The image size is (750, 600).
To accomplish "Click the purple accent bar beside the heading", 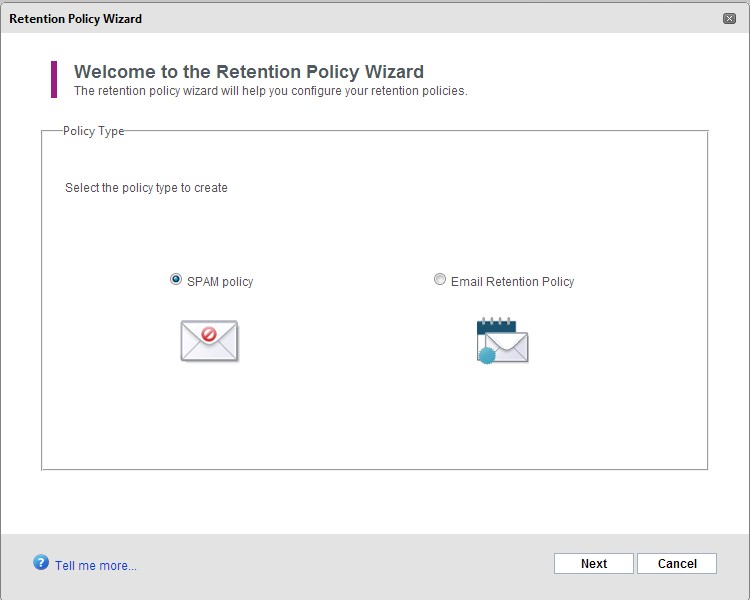I will tap(54, 79).
